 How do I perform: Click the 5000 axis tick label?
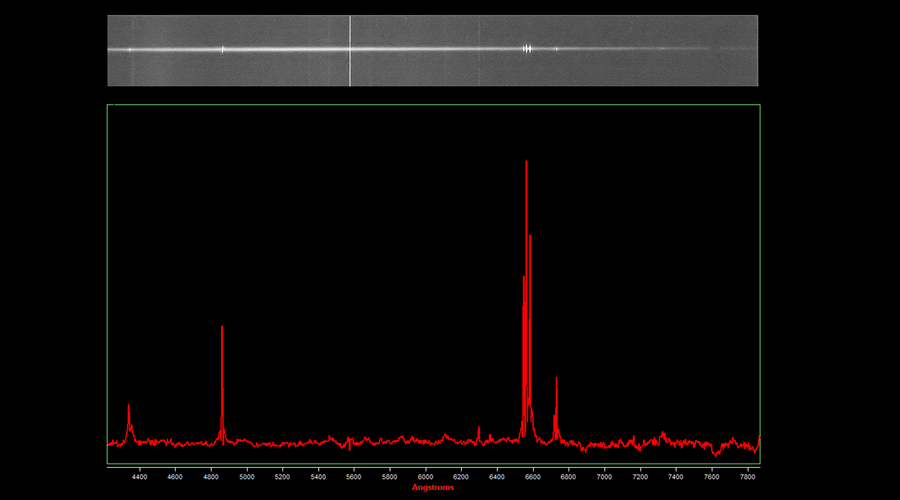click(247, 477)
